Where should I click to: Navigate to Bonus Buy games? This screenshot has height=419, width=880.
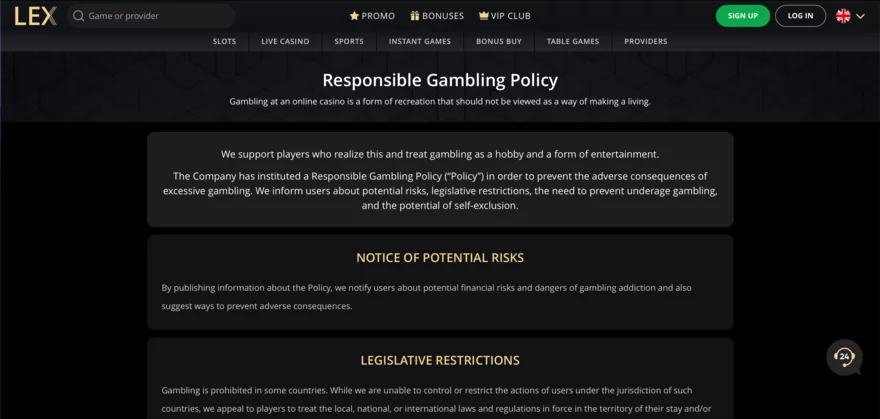[499, 41]
